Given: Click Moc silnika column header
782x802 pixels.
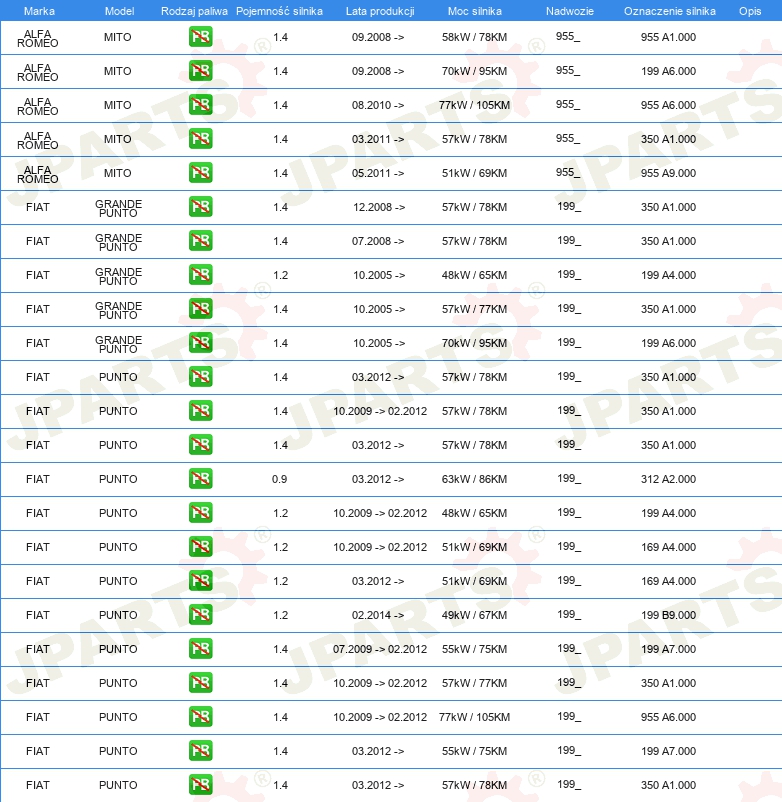Looking at the screenshot, I should click(475, 11).
